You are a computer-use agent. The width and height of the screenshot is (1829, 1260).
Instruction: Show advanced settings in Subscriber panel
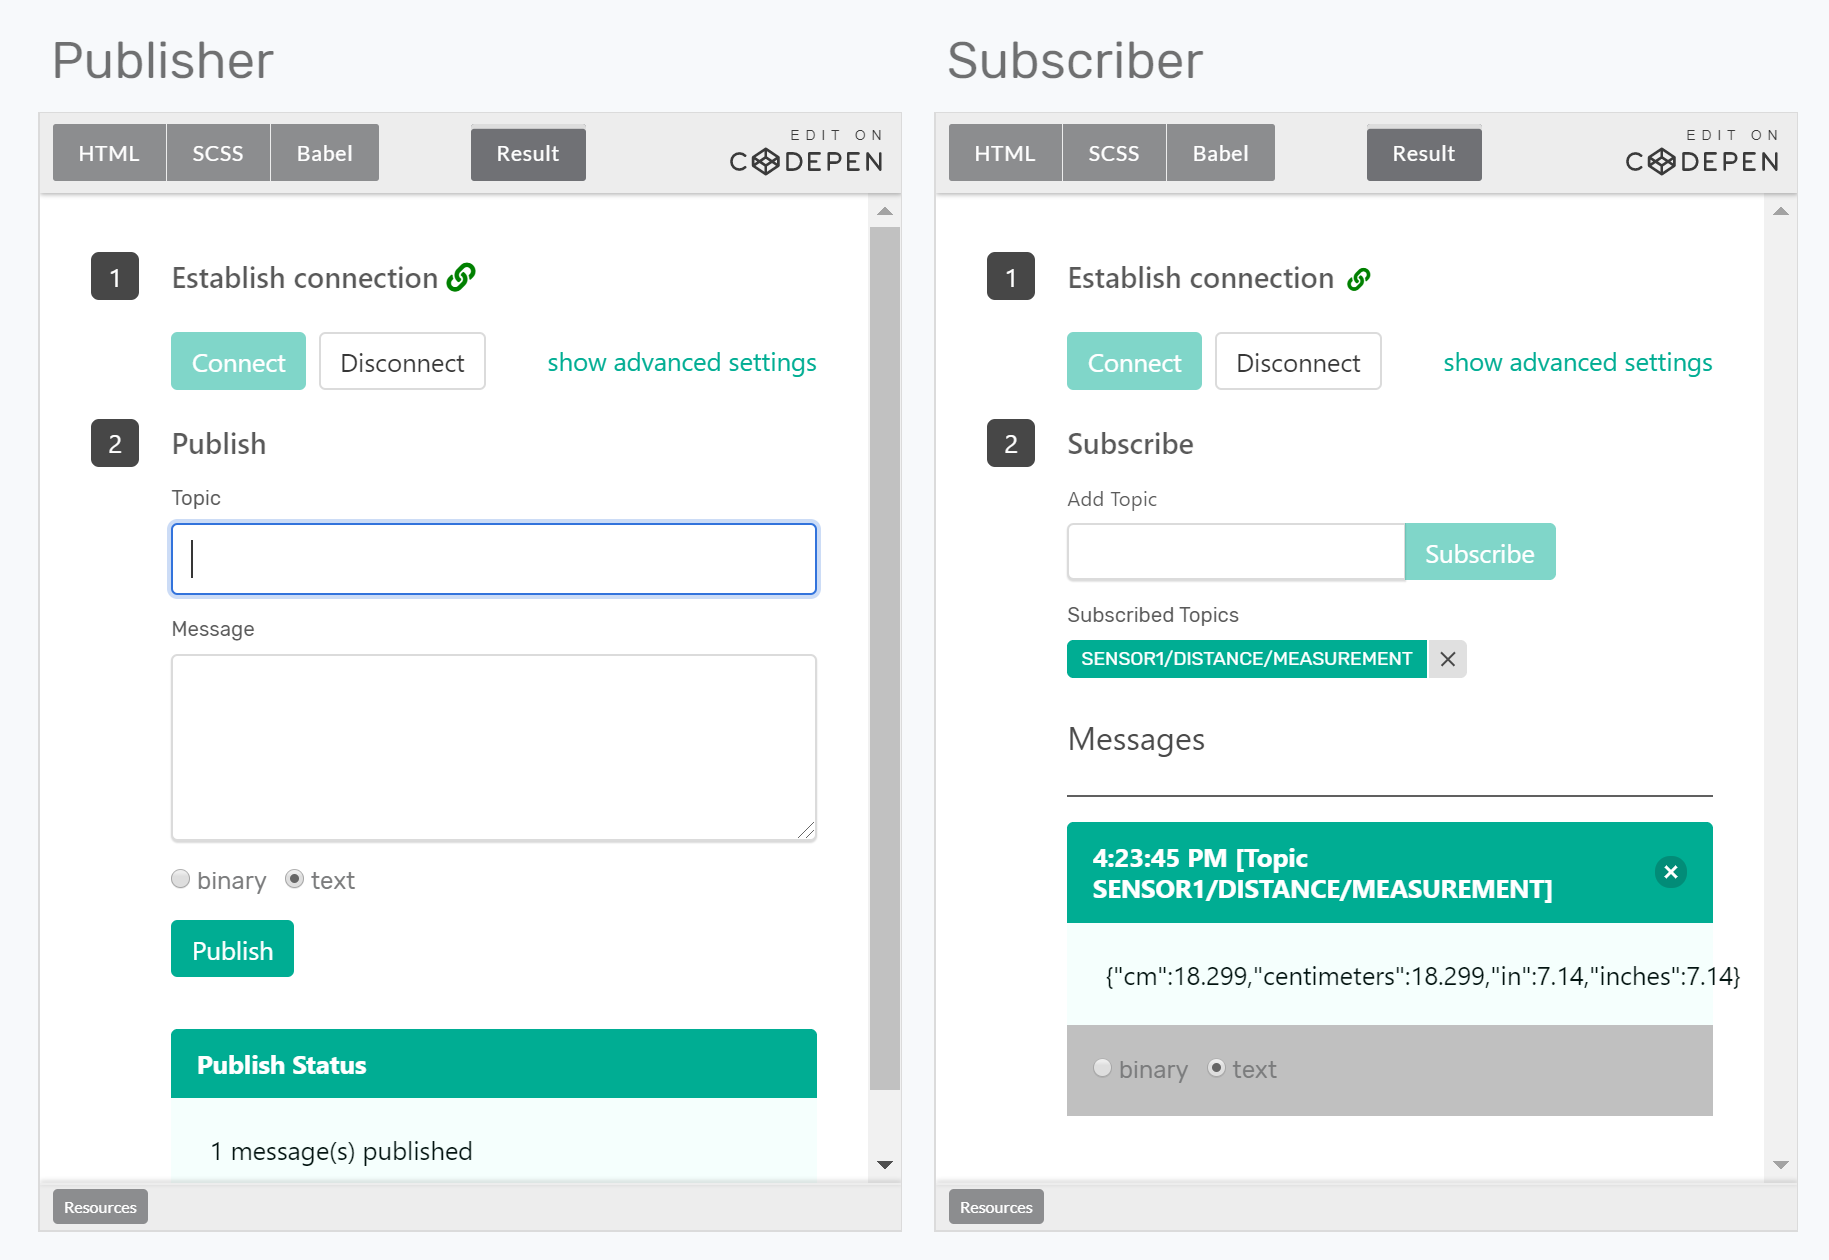click(x=1577, y=362)
